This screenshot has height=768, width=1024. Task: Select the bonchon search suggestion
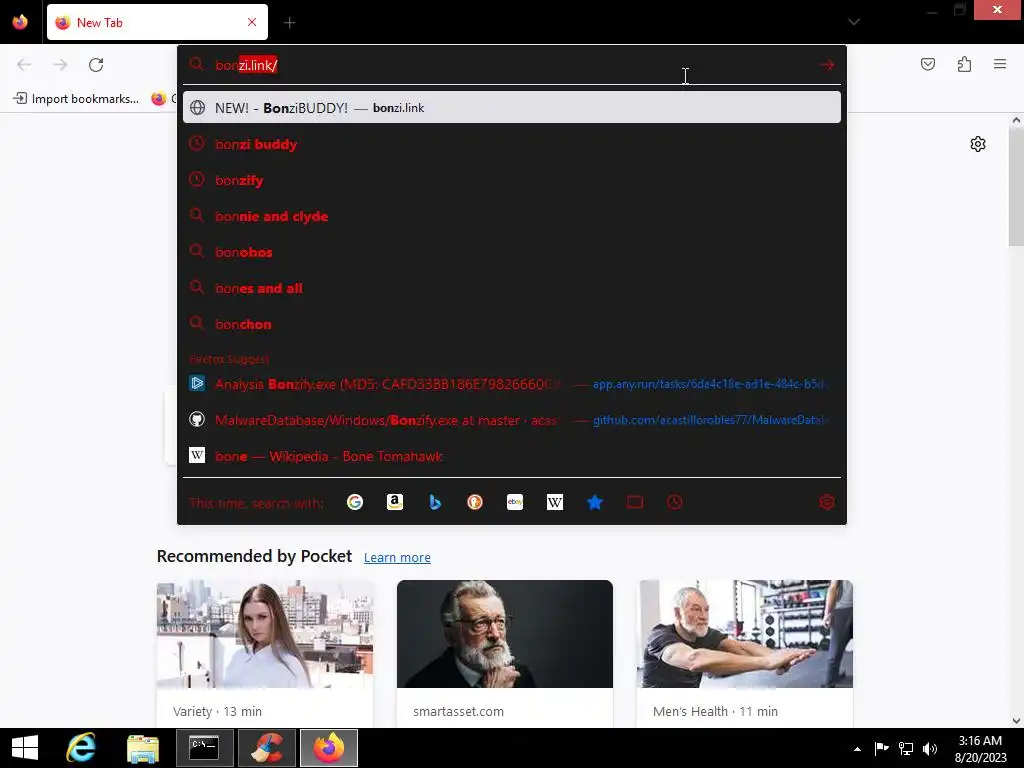512,323
